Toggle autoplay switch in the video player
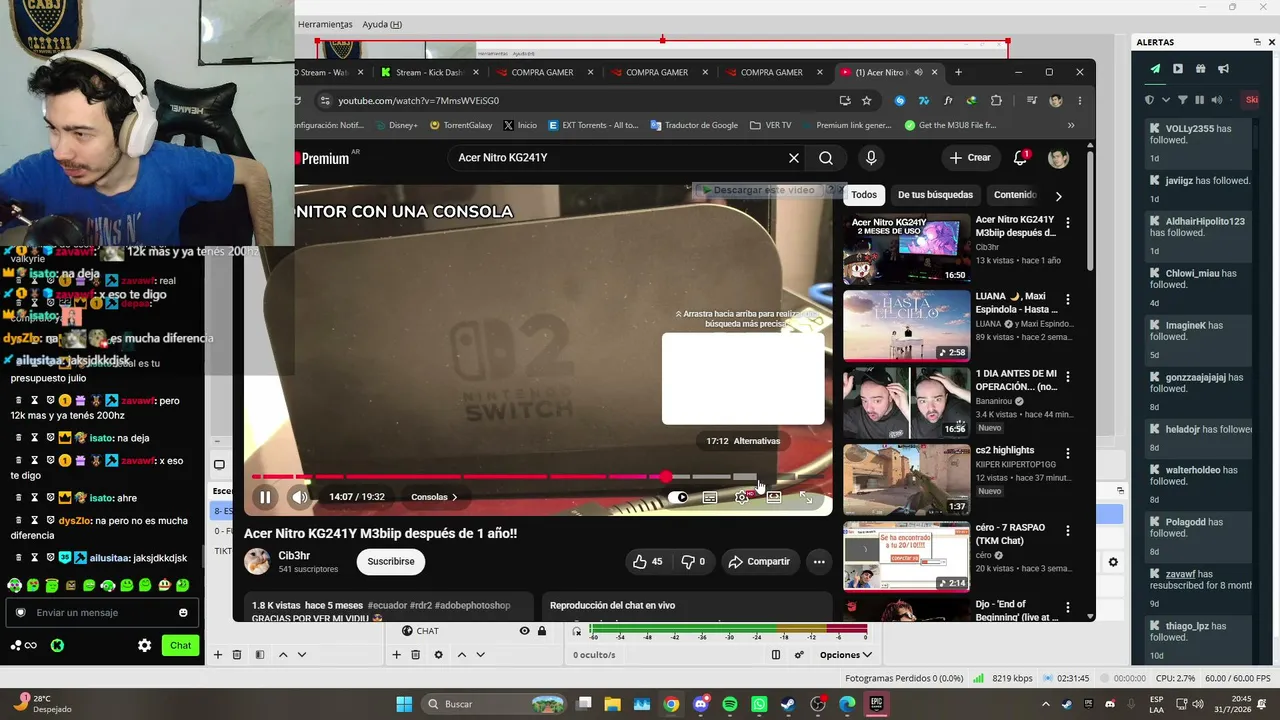 [x=679, y=497]
